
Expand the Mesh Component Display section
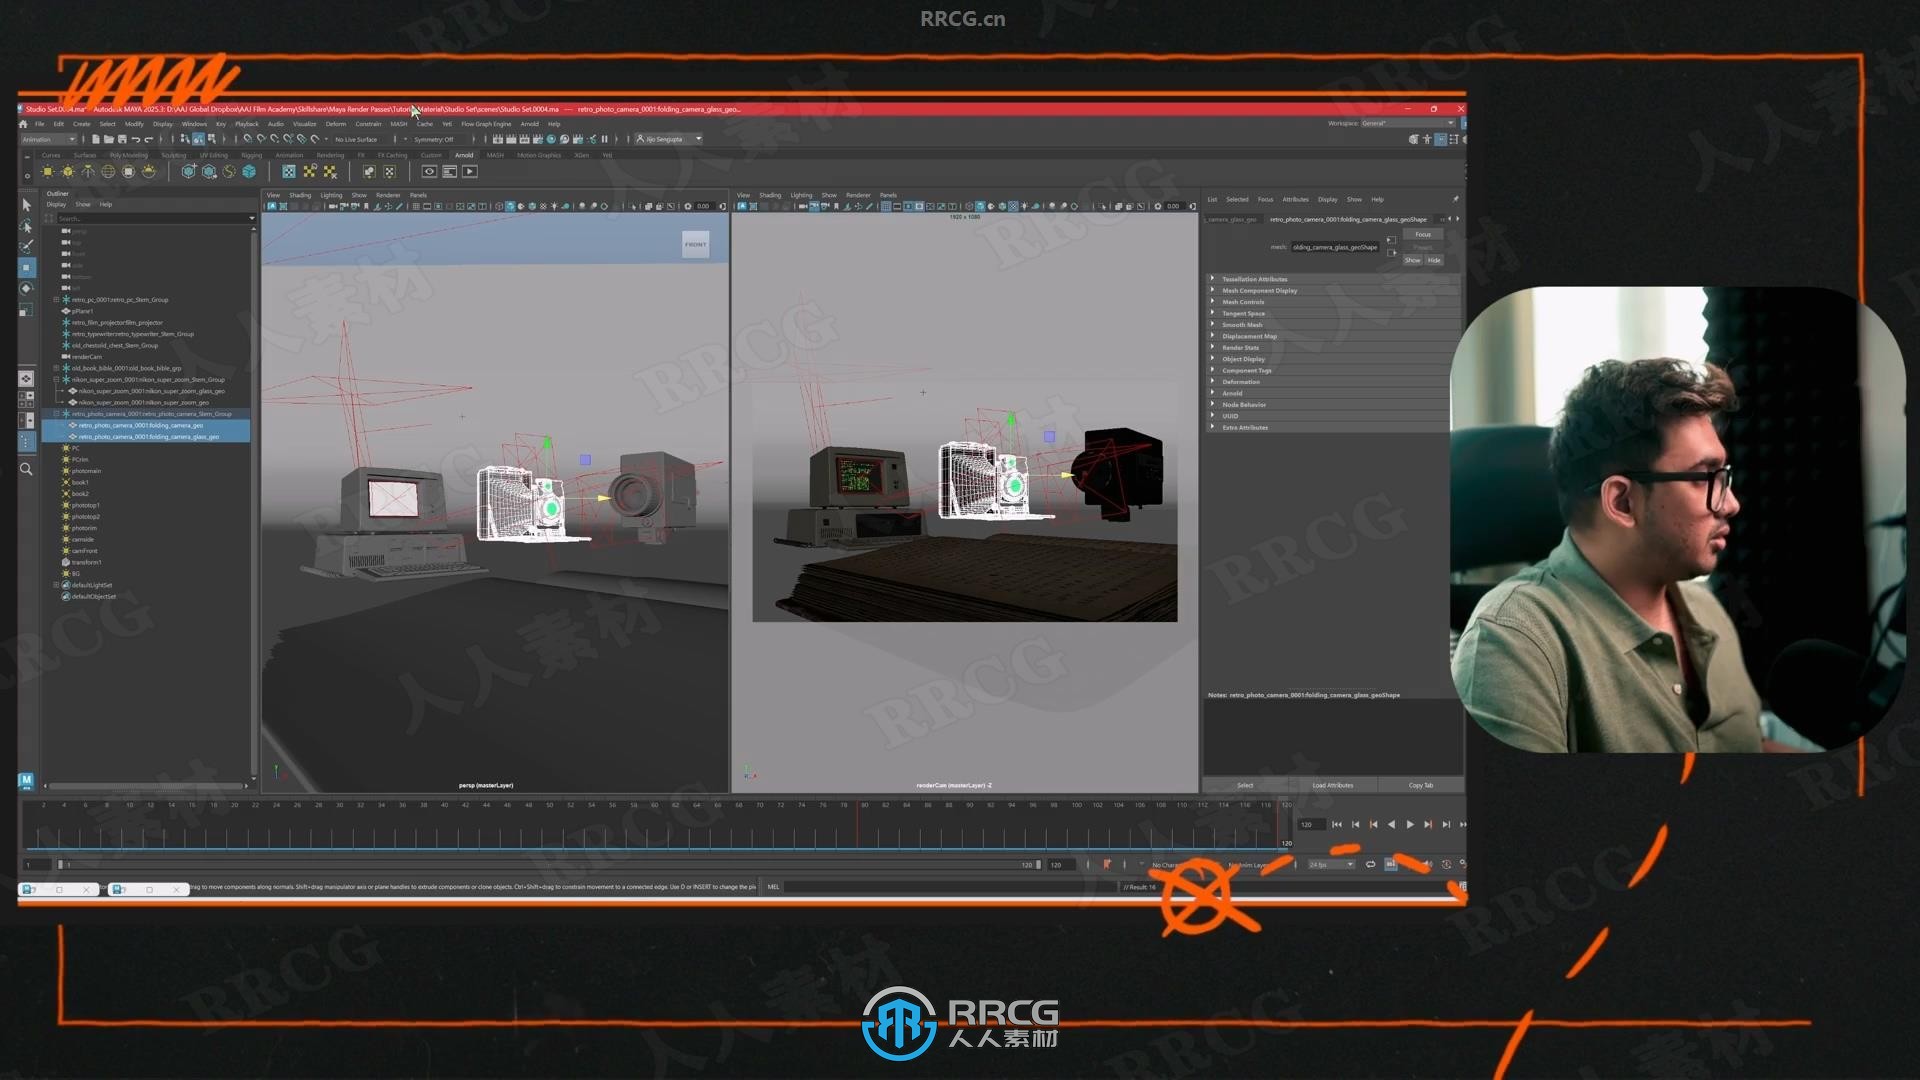(x=1330, y=290)
